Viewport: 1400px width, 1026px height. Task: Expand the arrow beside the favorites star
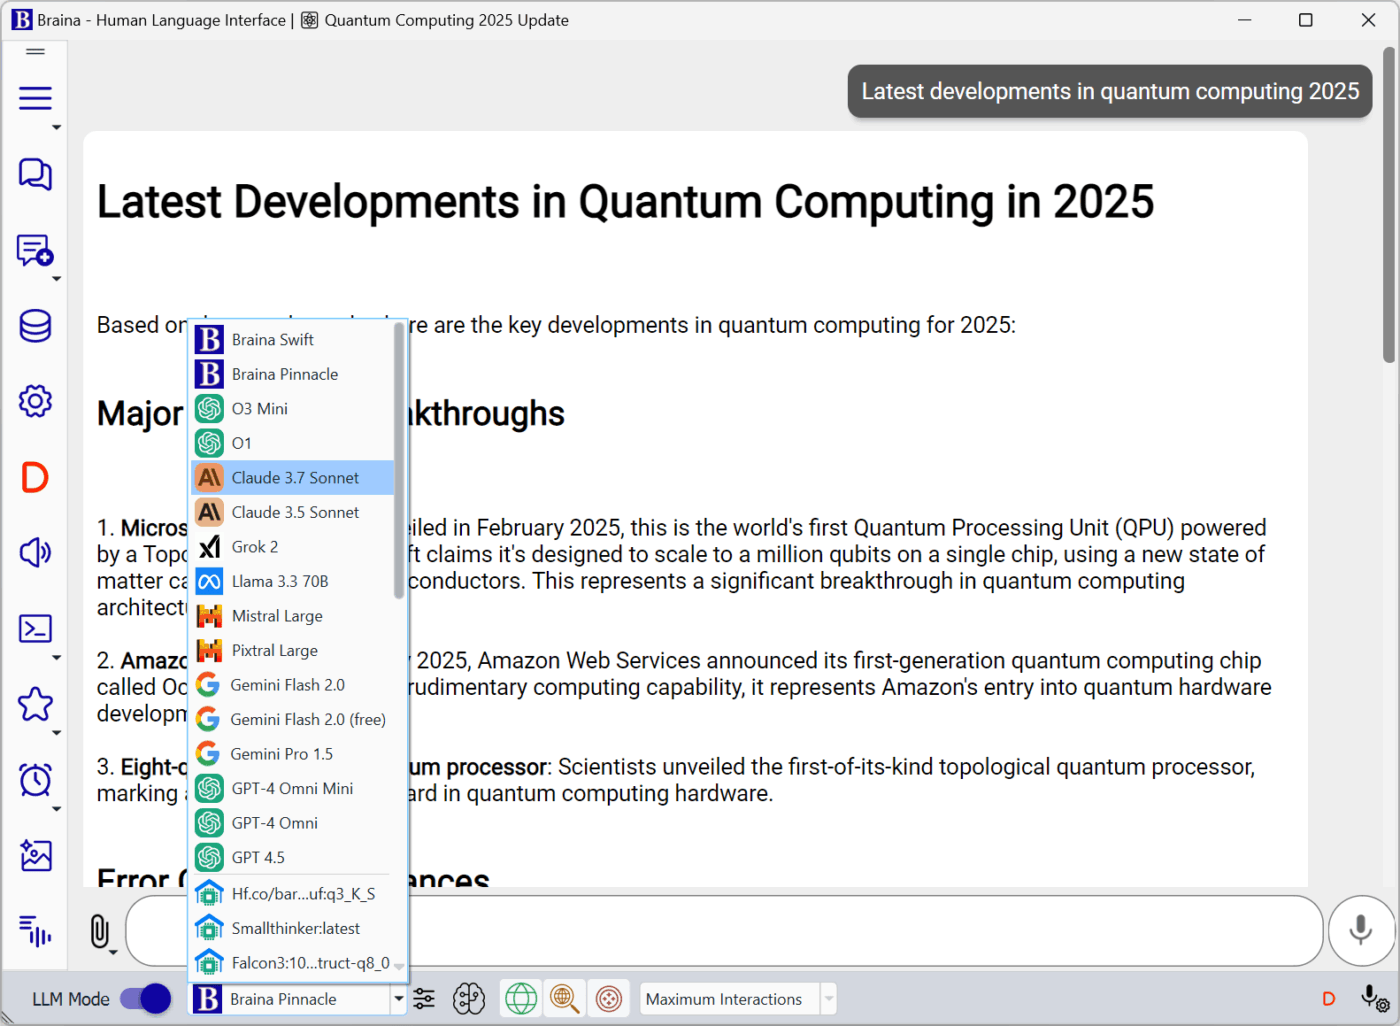[x=56, y=733]
